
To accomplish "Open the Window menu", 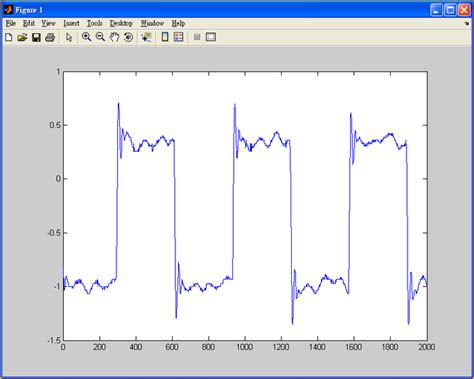I will (152, 23).
